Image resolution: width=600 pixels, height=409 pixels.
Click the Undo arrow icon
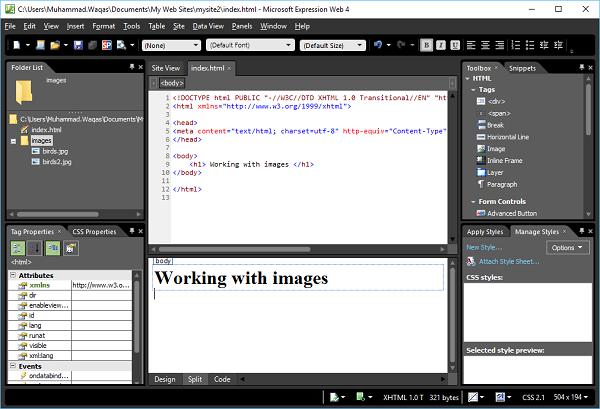point(376,45)
